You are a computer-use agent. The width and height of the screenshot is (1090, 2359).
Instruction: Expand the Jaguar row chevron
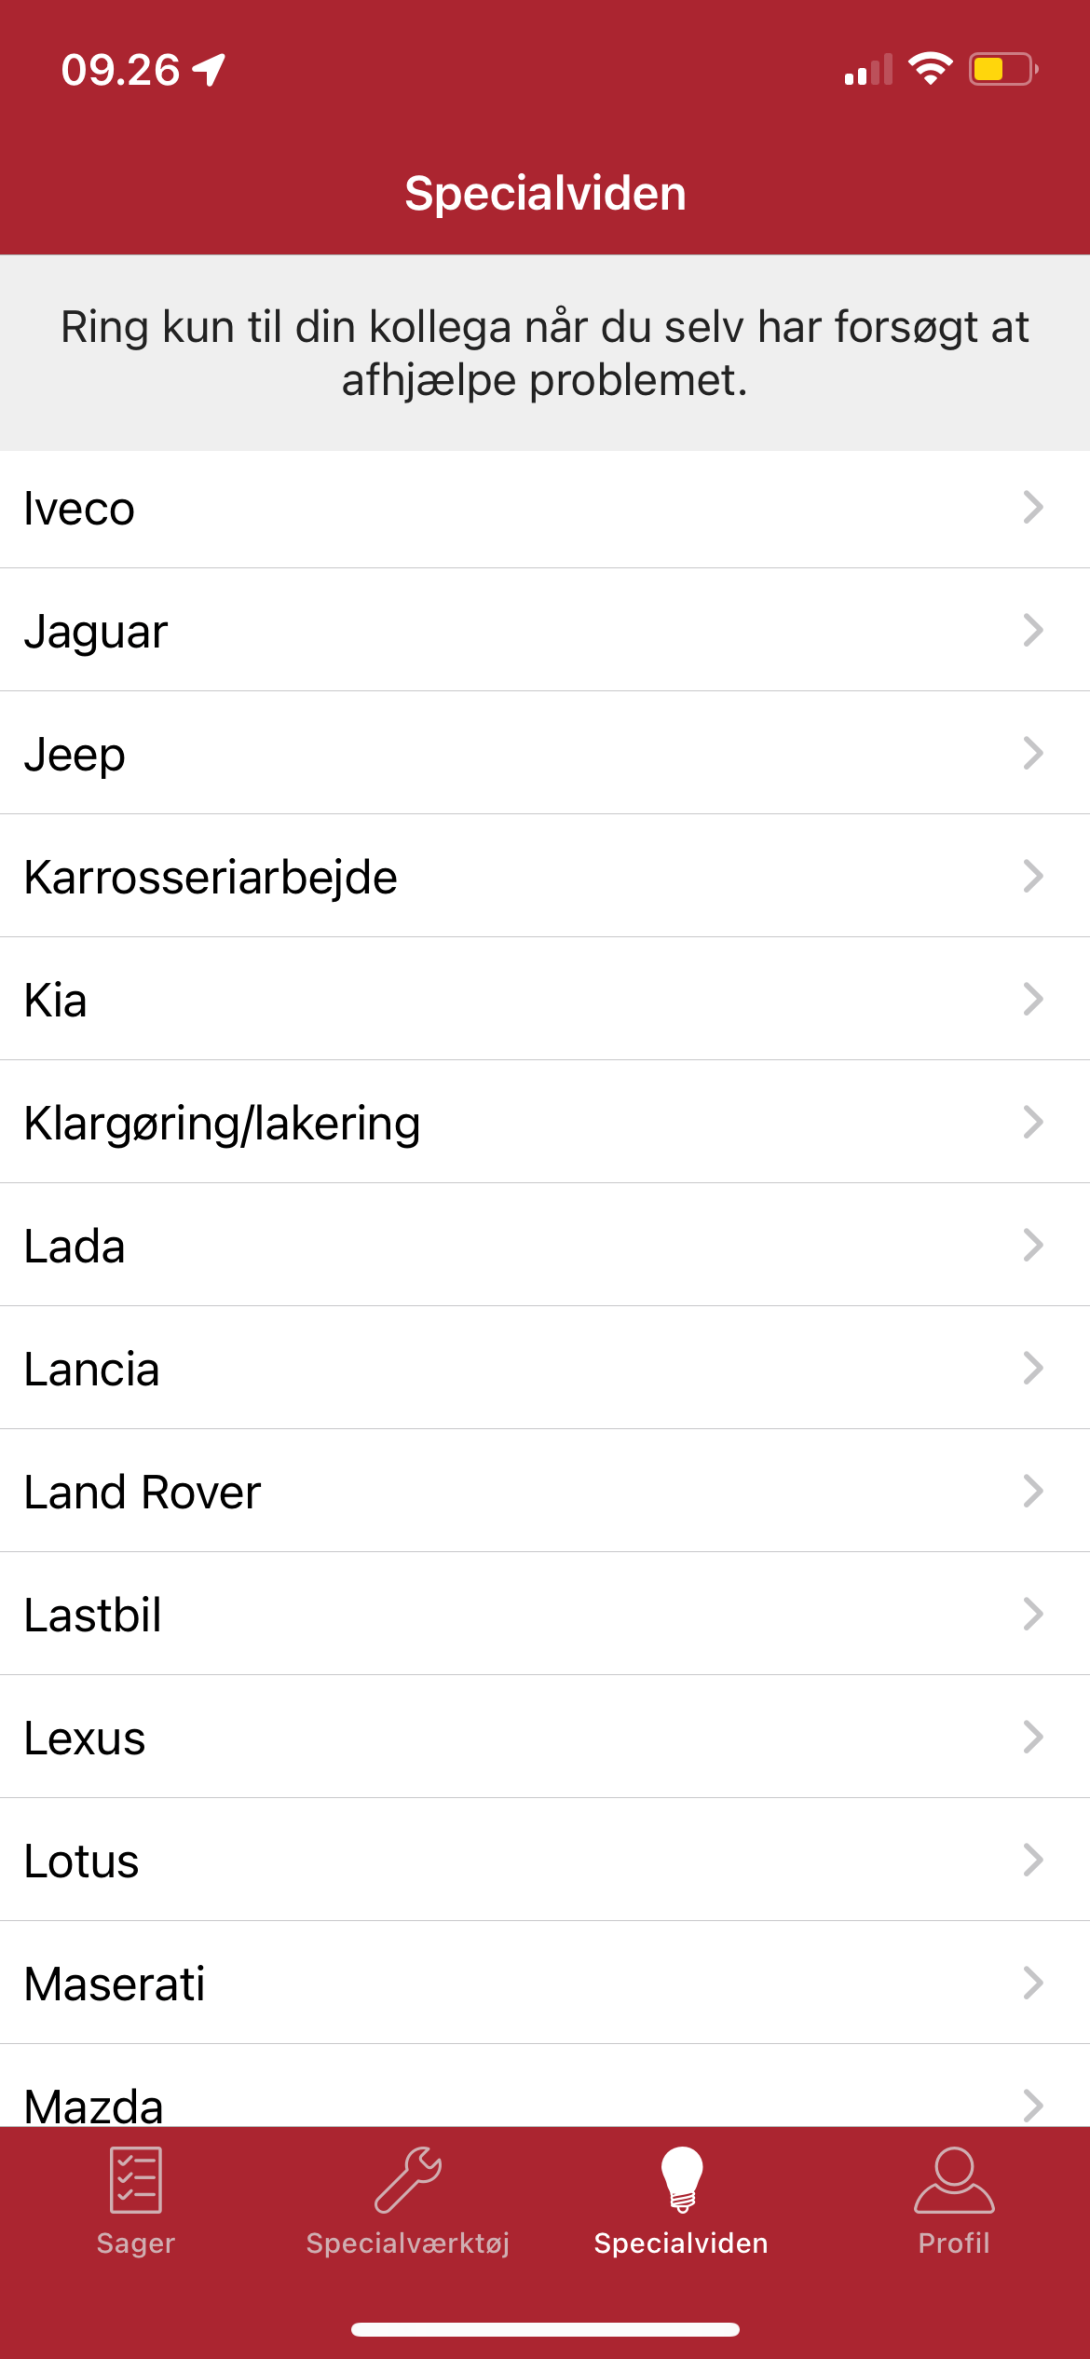pos(1033,631)
